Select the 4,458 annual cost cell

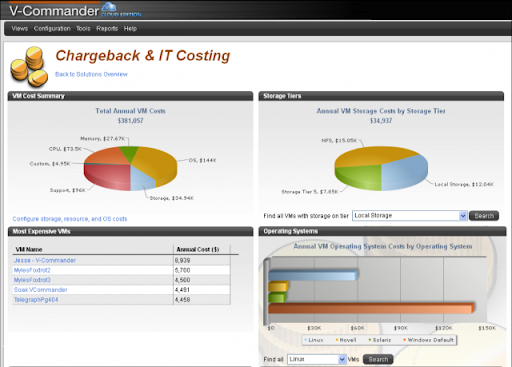(x=202, y=300)
